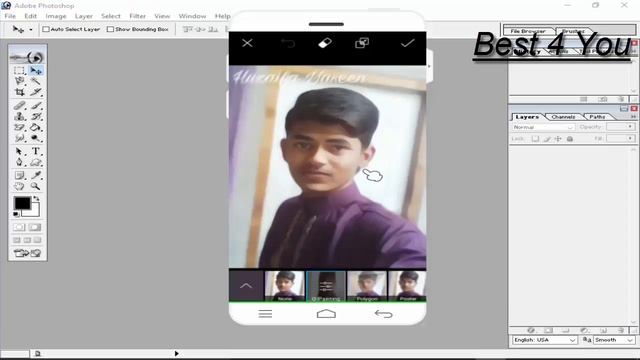The height and width of the screenshot is (360, 640).
Task: Select the Brush tool
Action: tap(36, 106)
